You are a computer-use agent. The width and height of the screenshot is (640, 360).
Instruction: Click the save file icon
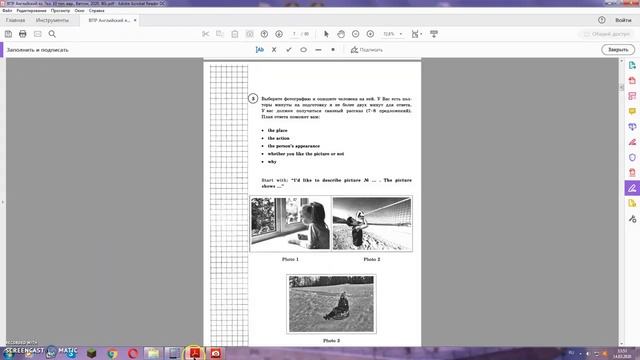pyautogui.click(x=8, y=34)
